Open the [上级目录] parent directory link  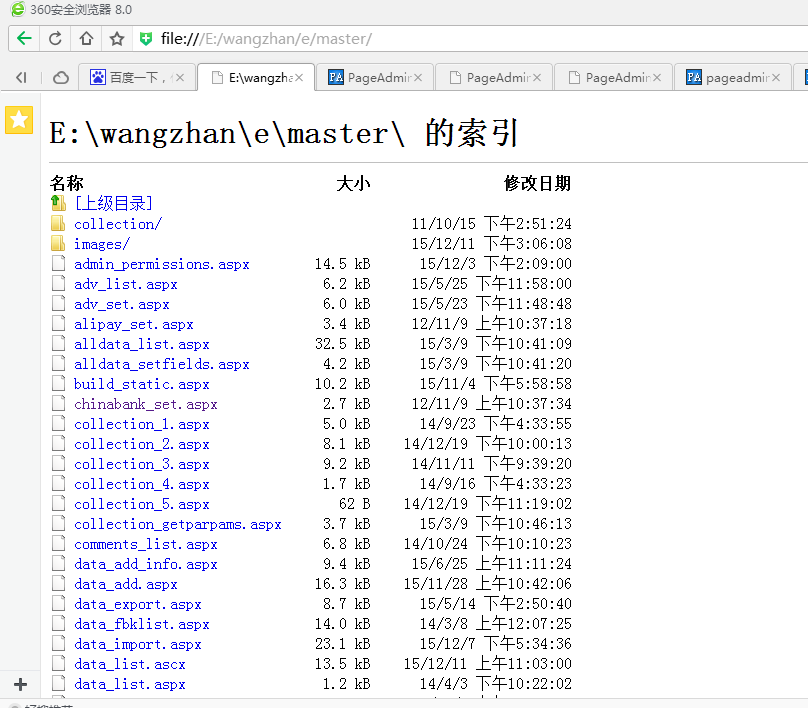(x=113, y=204)
